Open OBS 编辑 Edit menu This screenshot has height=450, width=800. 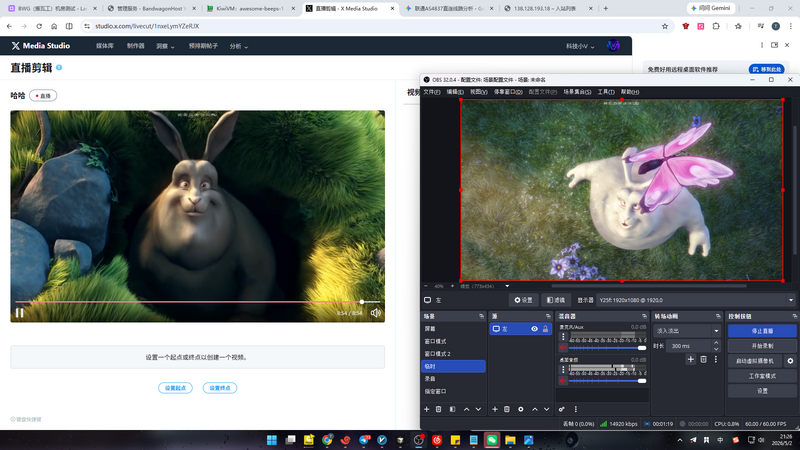[455, 92]
